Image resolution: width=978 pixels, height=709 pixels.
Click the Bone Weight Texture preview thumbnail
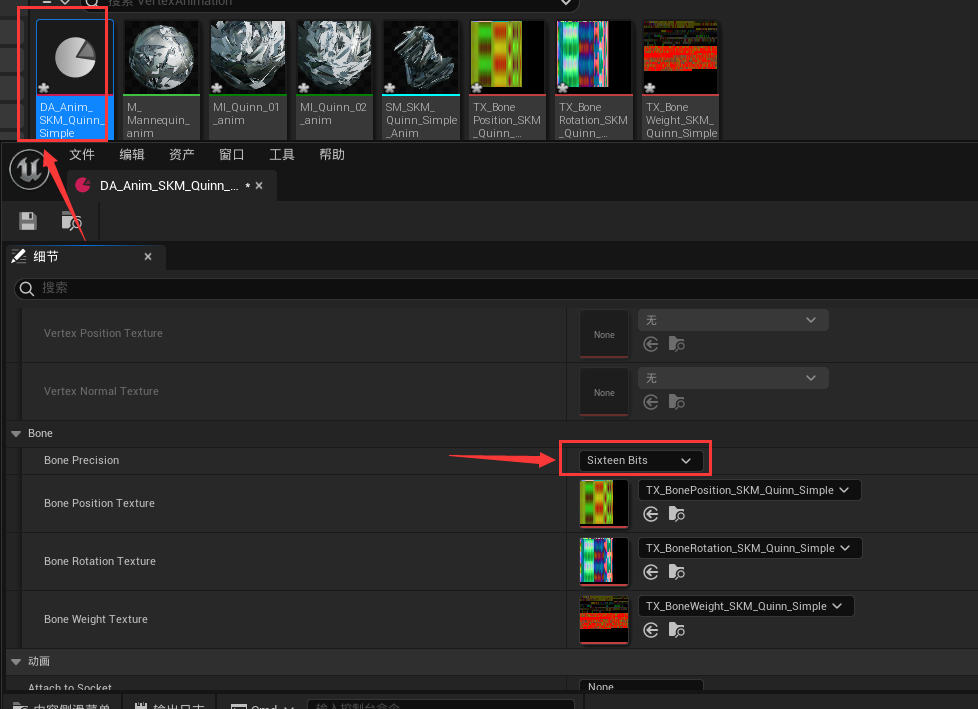click(604, 620)
